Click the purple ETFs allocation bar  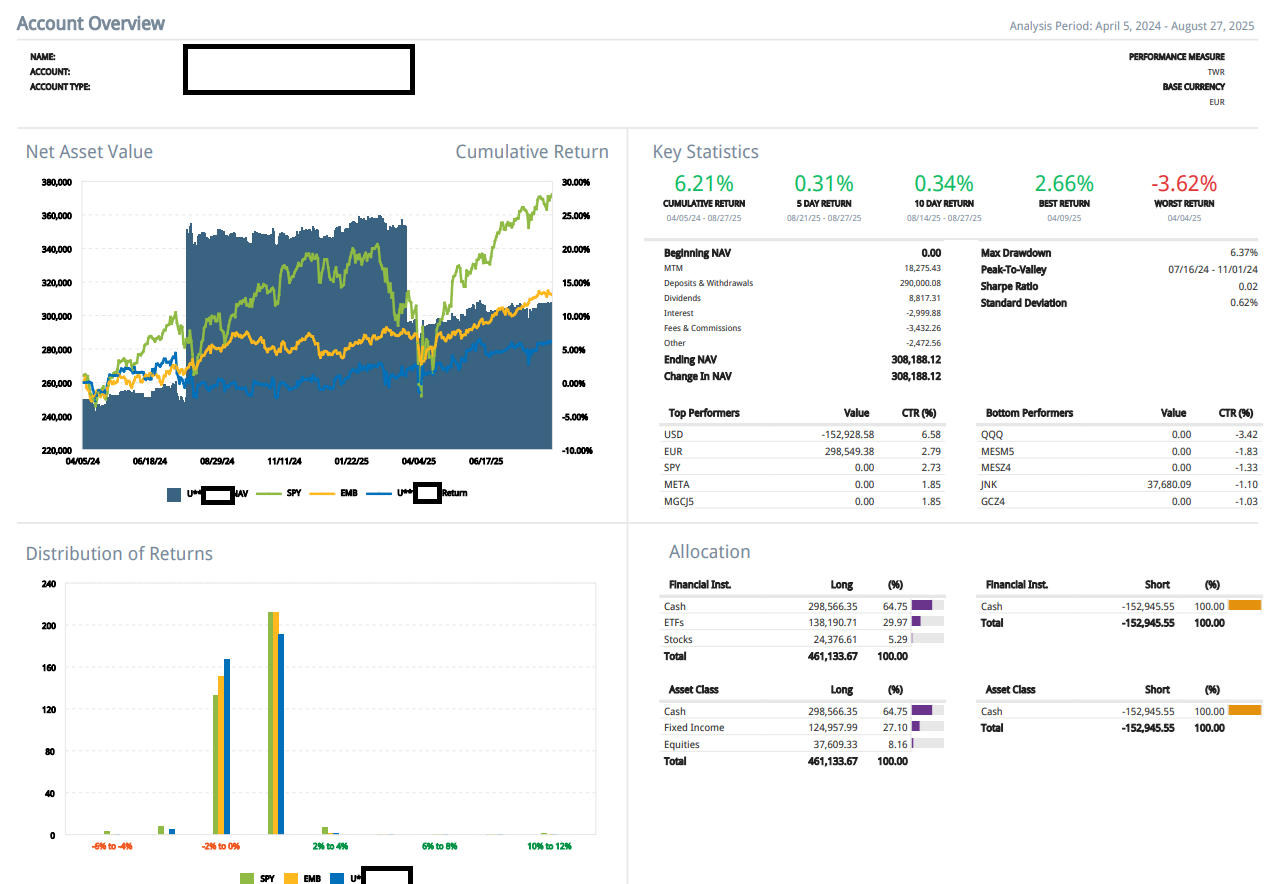pyautogui.click(x=915, y=622)
